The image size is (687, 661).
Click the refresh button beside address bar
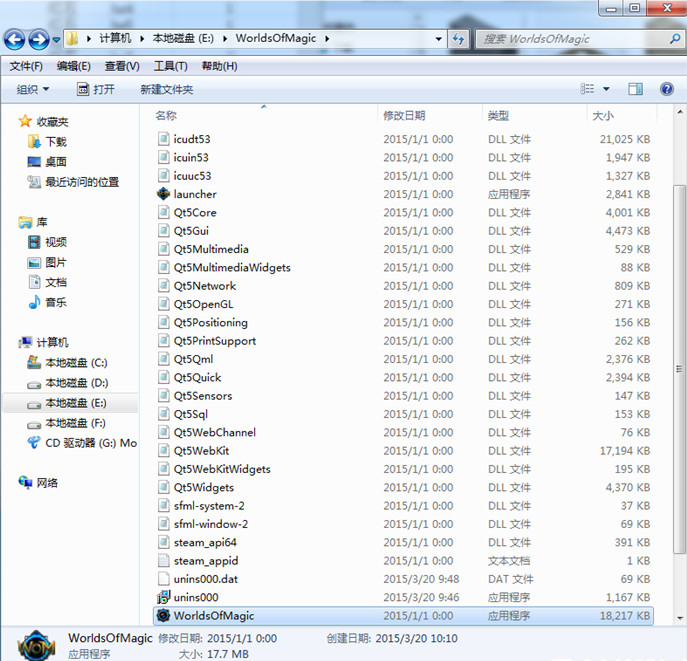click(459, 39)
